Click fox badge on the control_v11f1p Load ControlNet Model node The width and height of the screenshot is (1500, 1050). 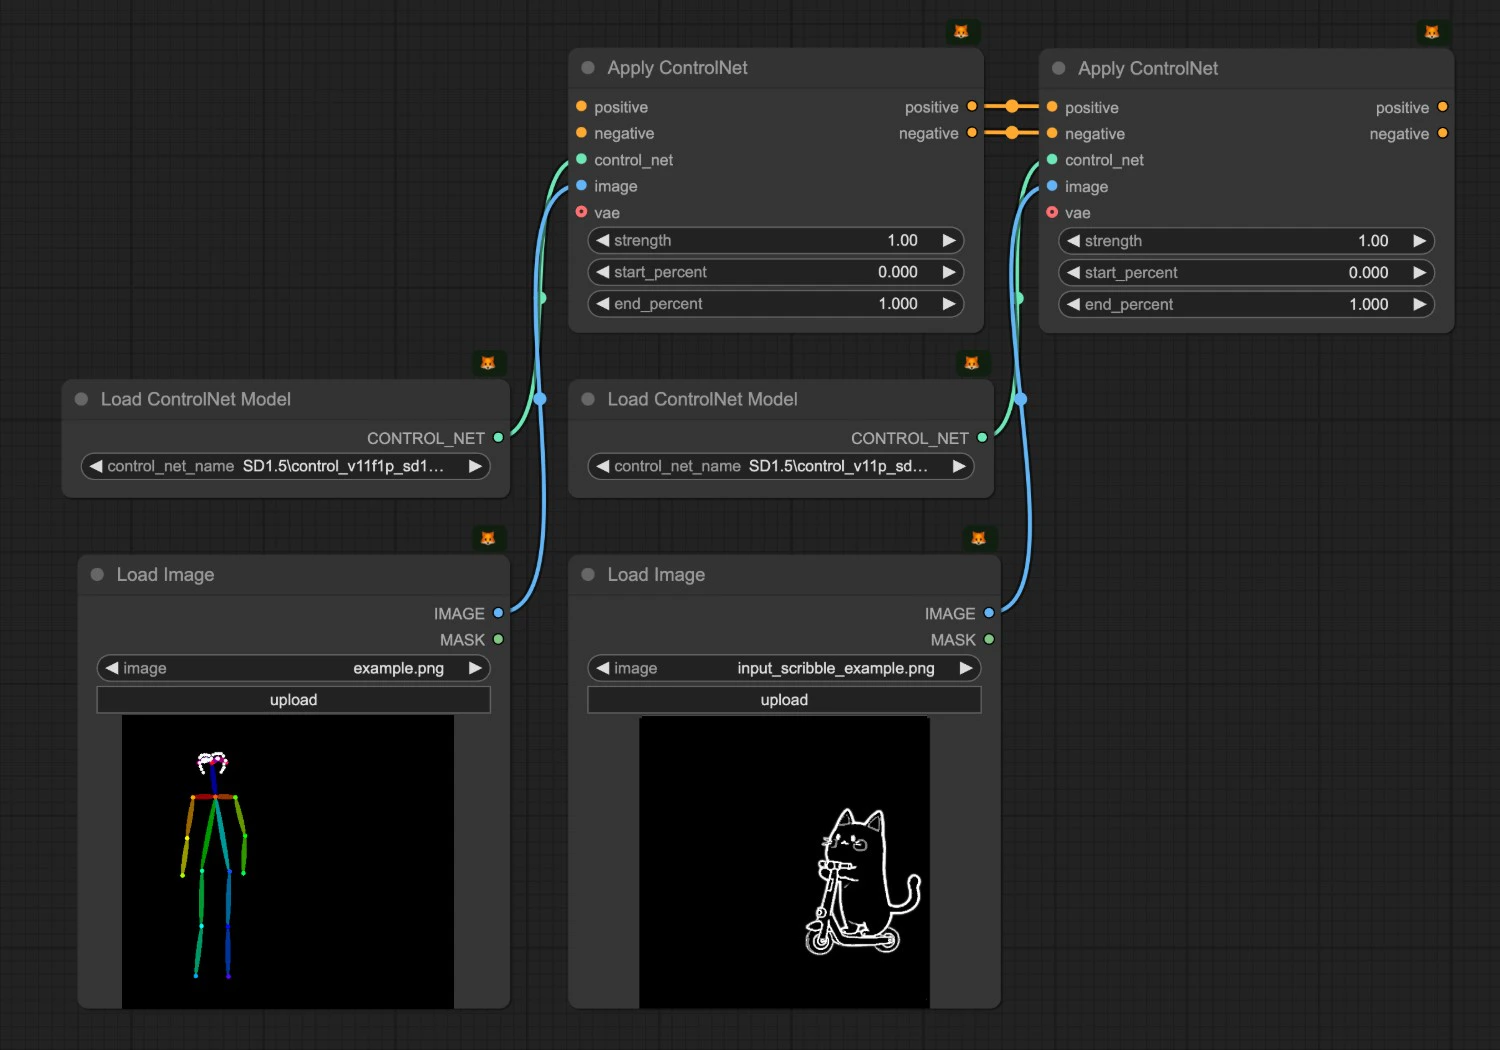(x=488, y=363)
